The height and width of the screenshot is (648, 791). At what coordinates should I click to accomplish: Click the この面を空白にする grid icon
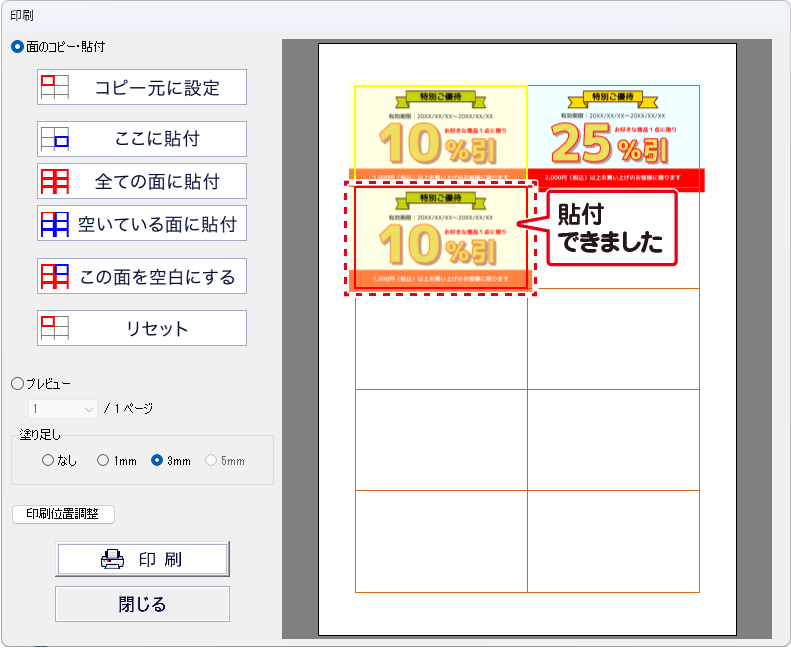coord(54,275)
